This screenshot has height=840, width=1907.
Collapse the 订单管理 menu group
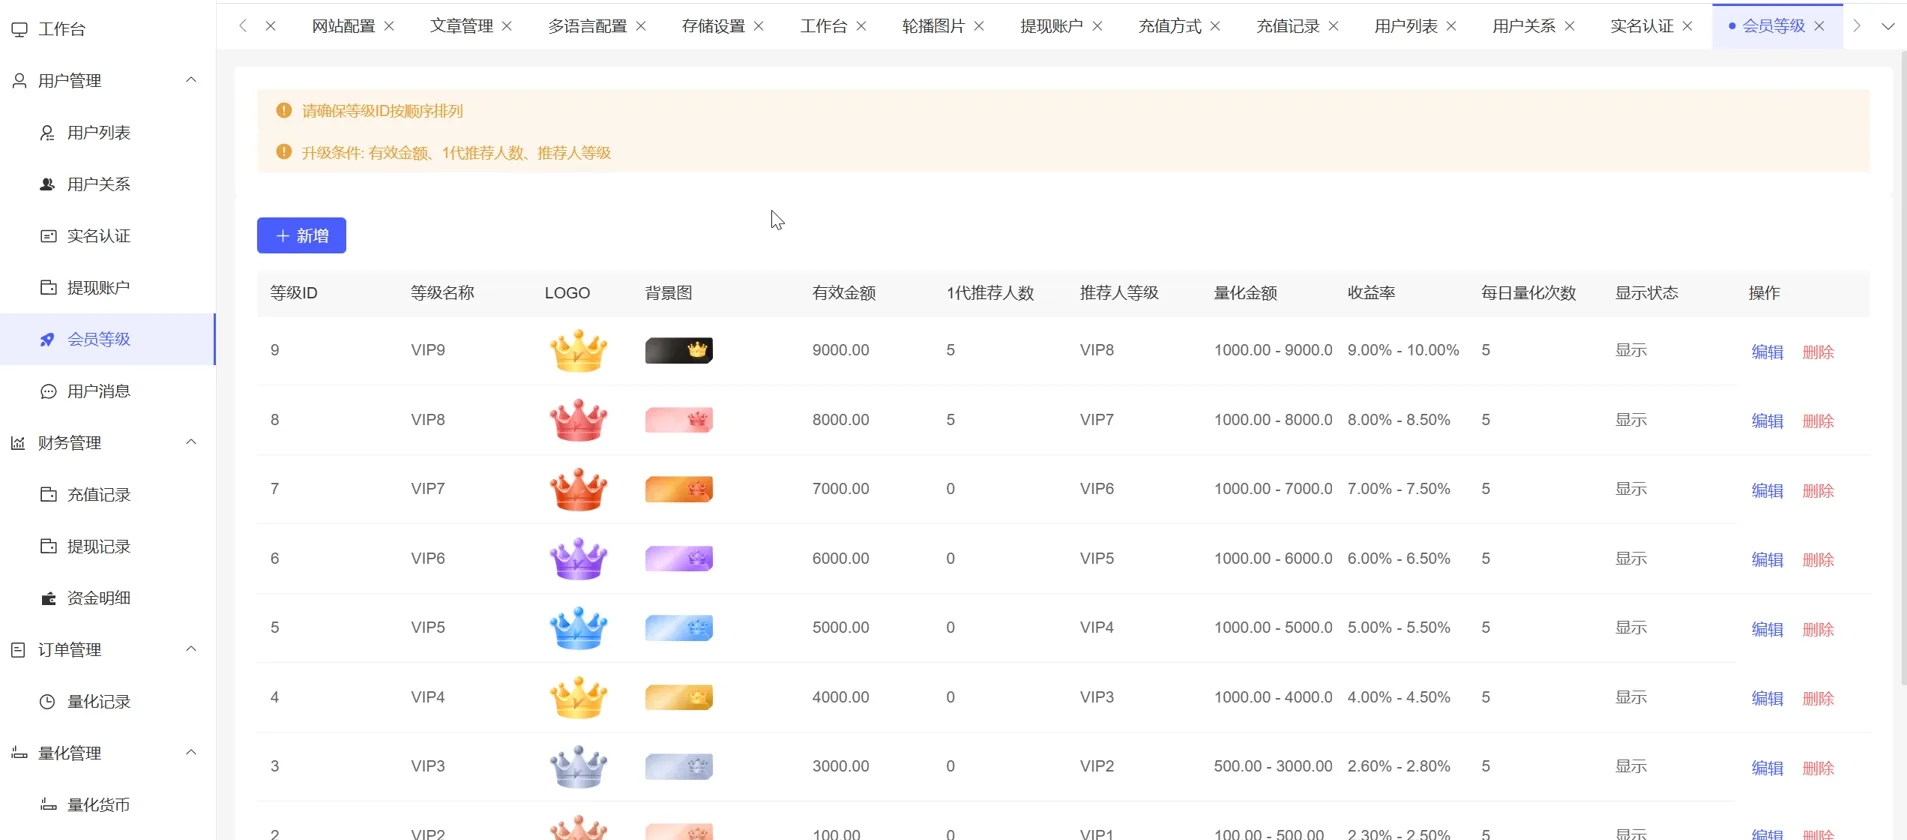click(x=190, y=649)
